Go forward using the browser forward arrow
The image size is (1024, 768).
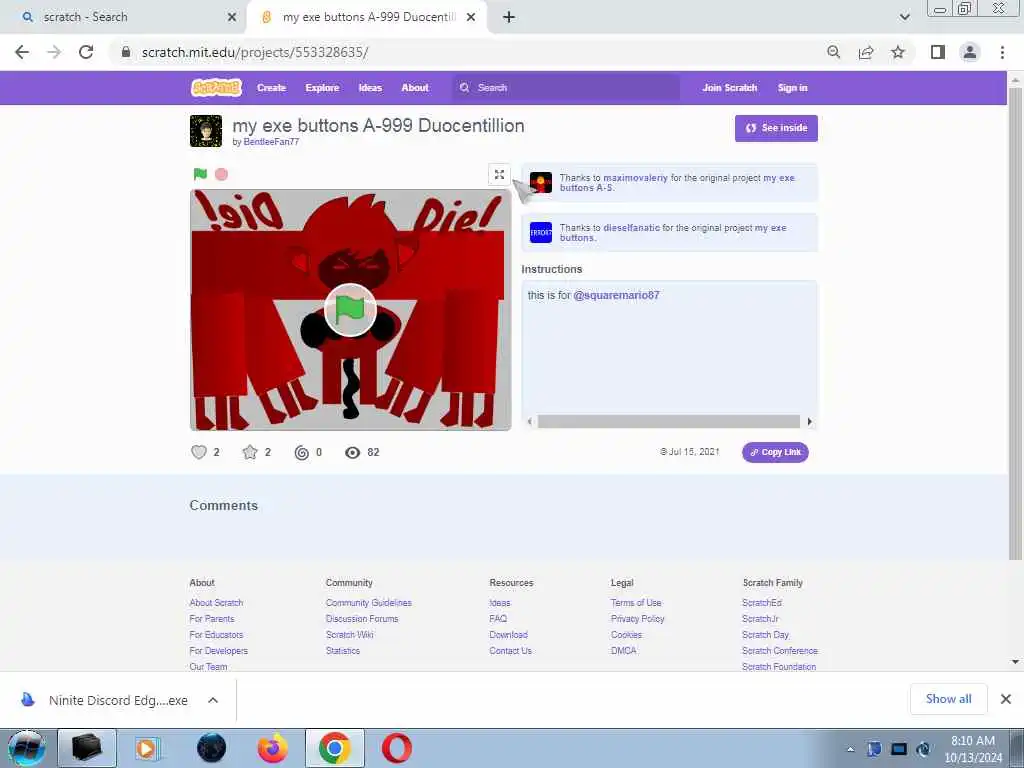pos(54,52)
